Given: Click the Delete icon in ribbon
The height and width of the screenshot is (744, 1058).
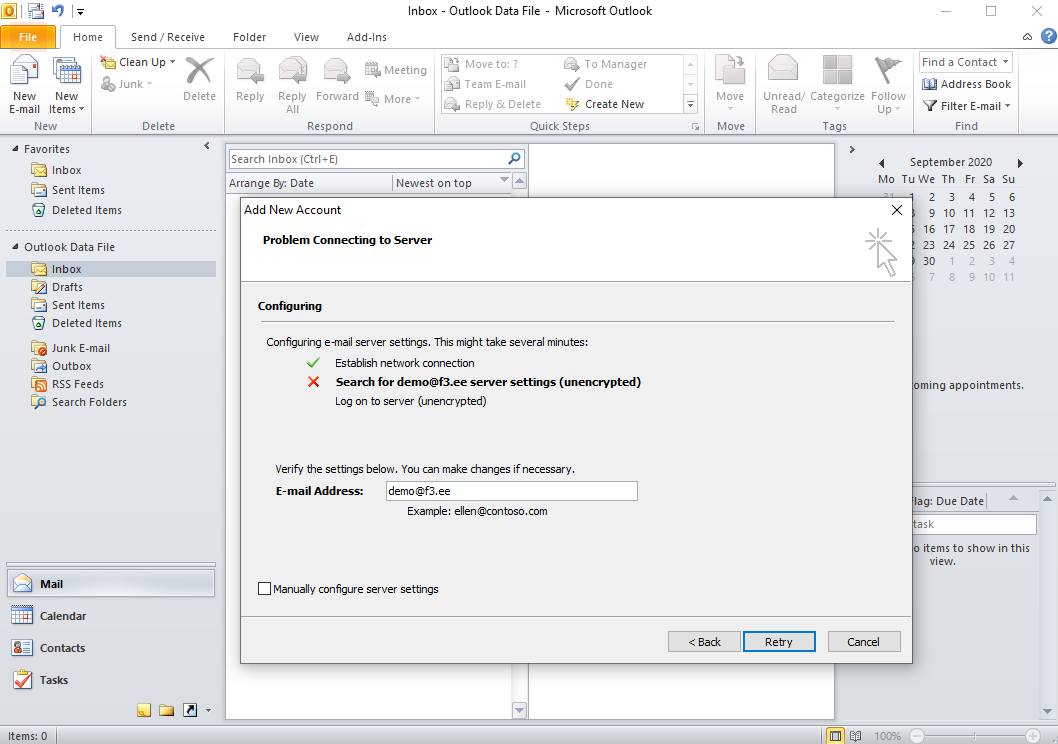Looking at the screenshot, I should point(199,71).
